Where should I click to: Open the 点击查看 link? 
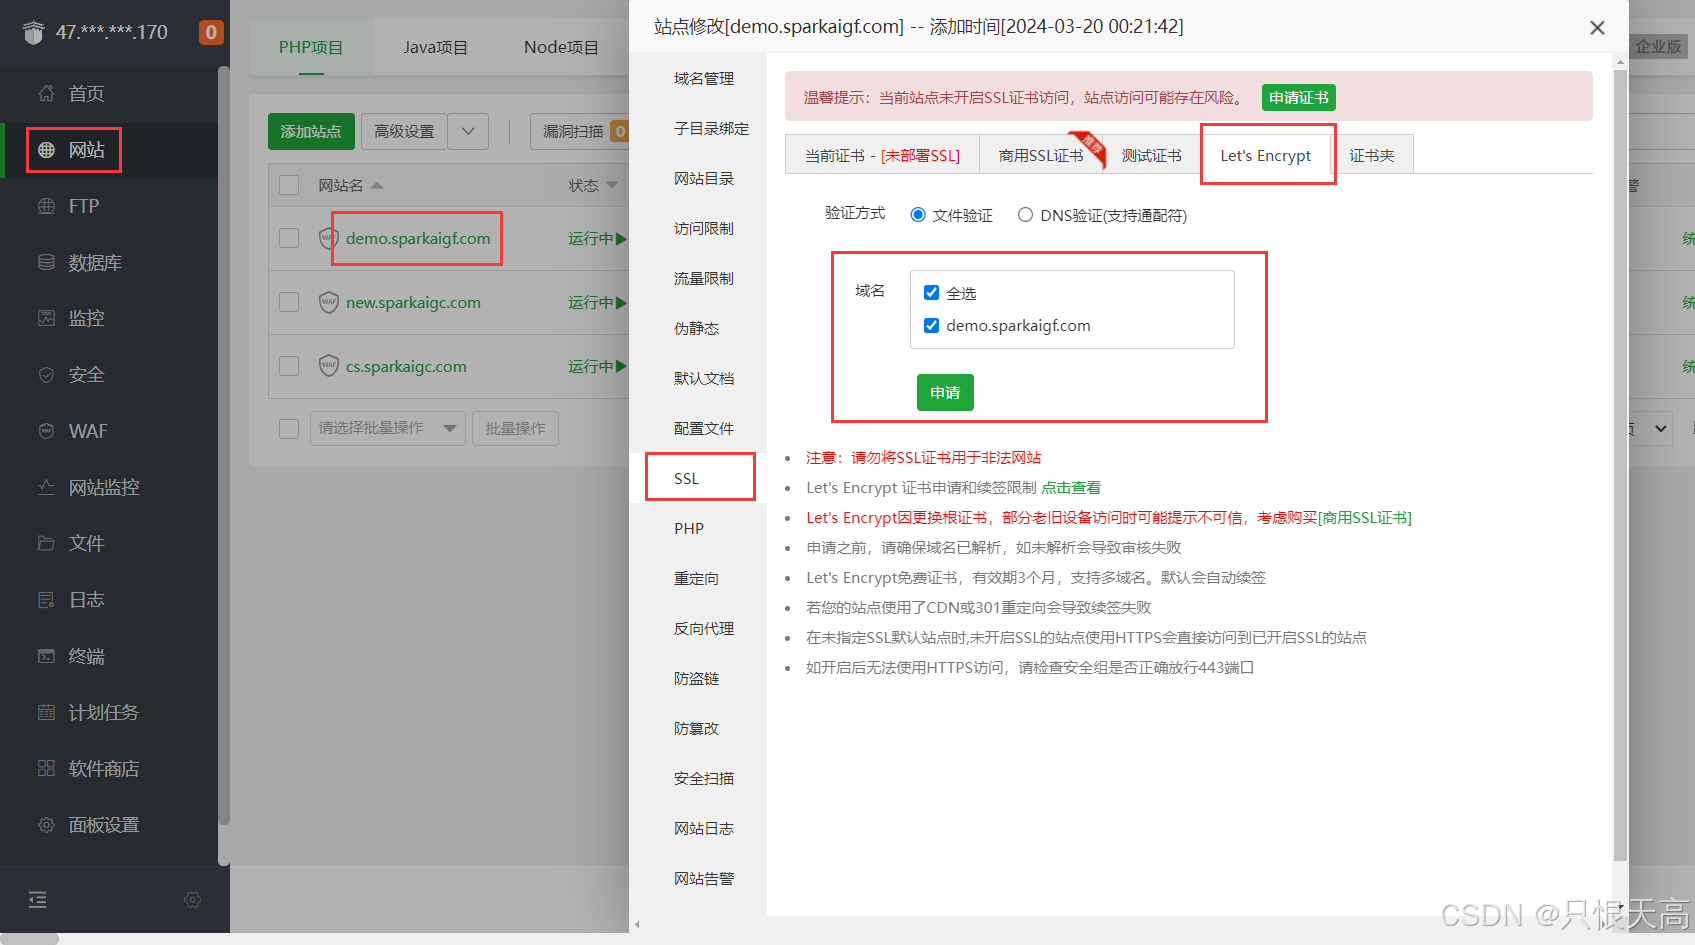[1071, 487]
